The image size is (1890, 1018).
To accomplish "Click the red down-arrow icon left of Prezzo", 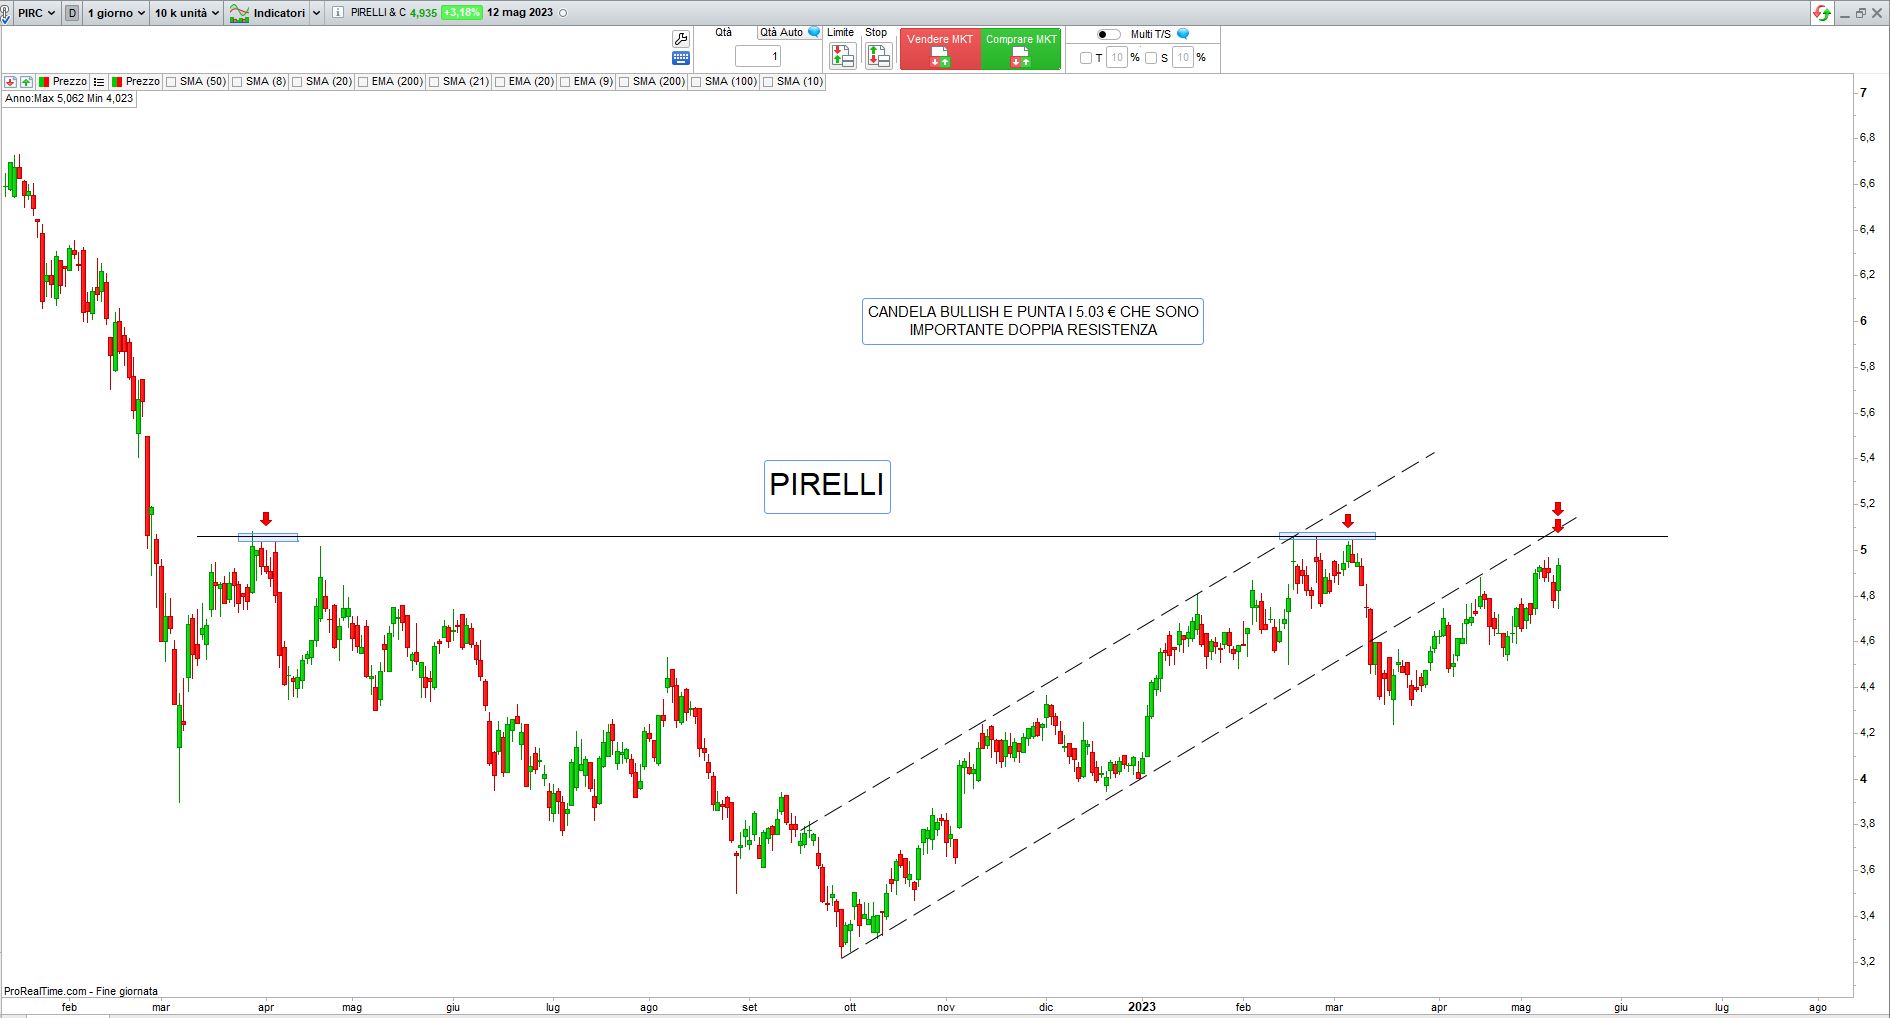I will tap(10, 82).
